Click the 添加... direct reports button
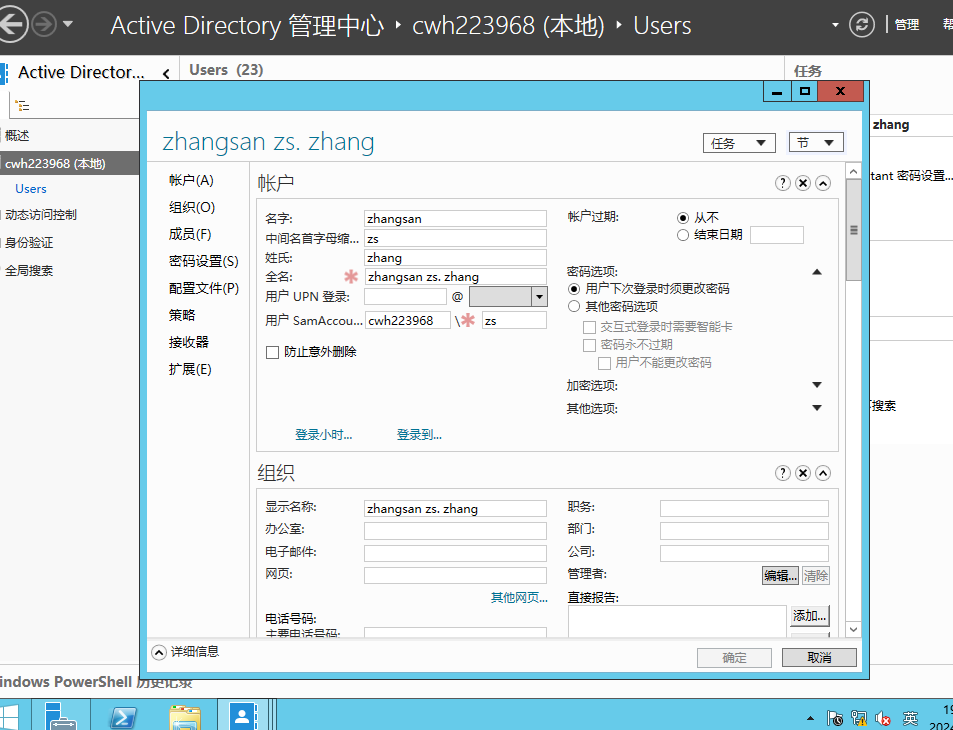Screen dimensions: 953x730 (x=810, y=616)
